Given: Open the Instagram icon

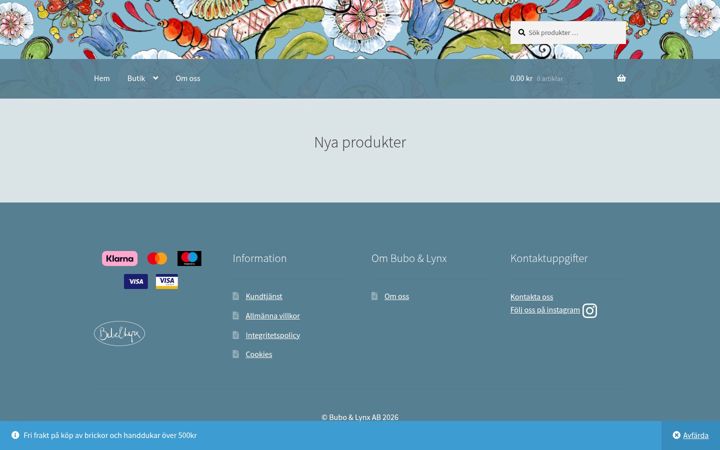Looking at the screenshot, I should point(590,311).
